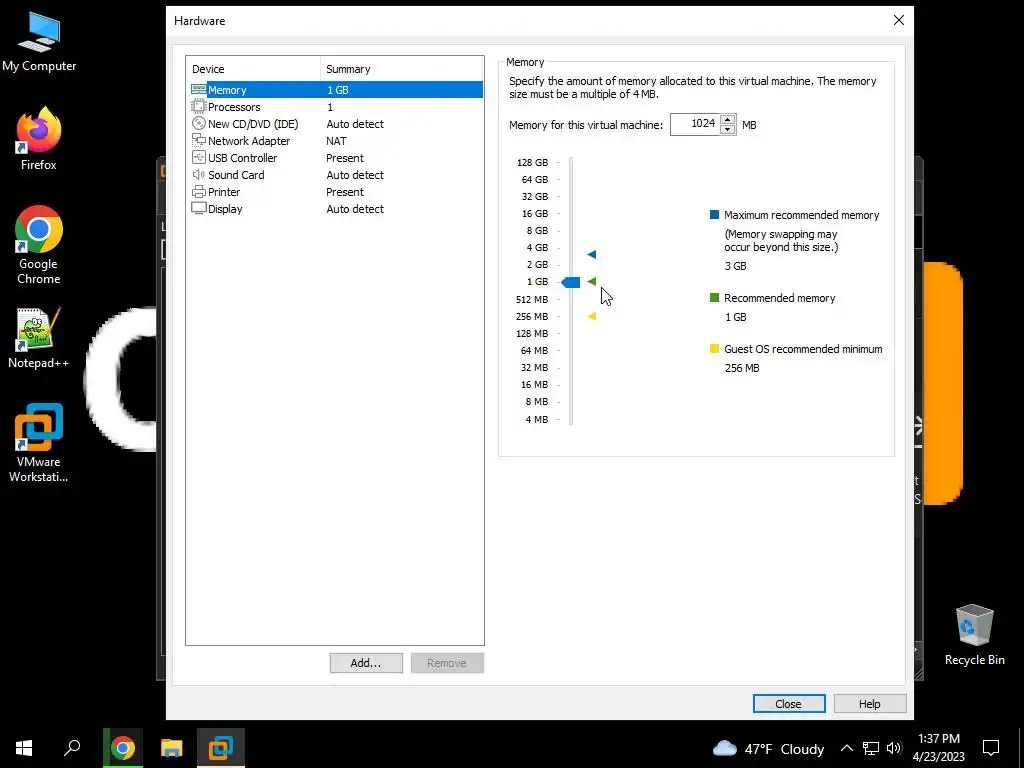Screen dimensions: 1024x768
Task: Select the Processors device icon
Action: [199, 106]
